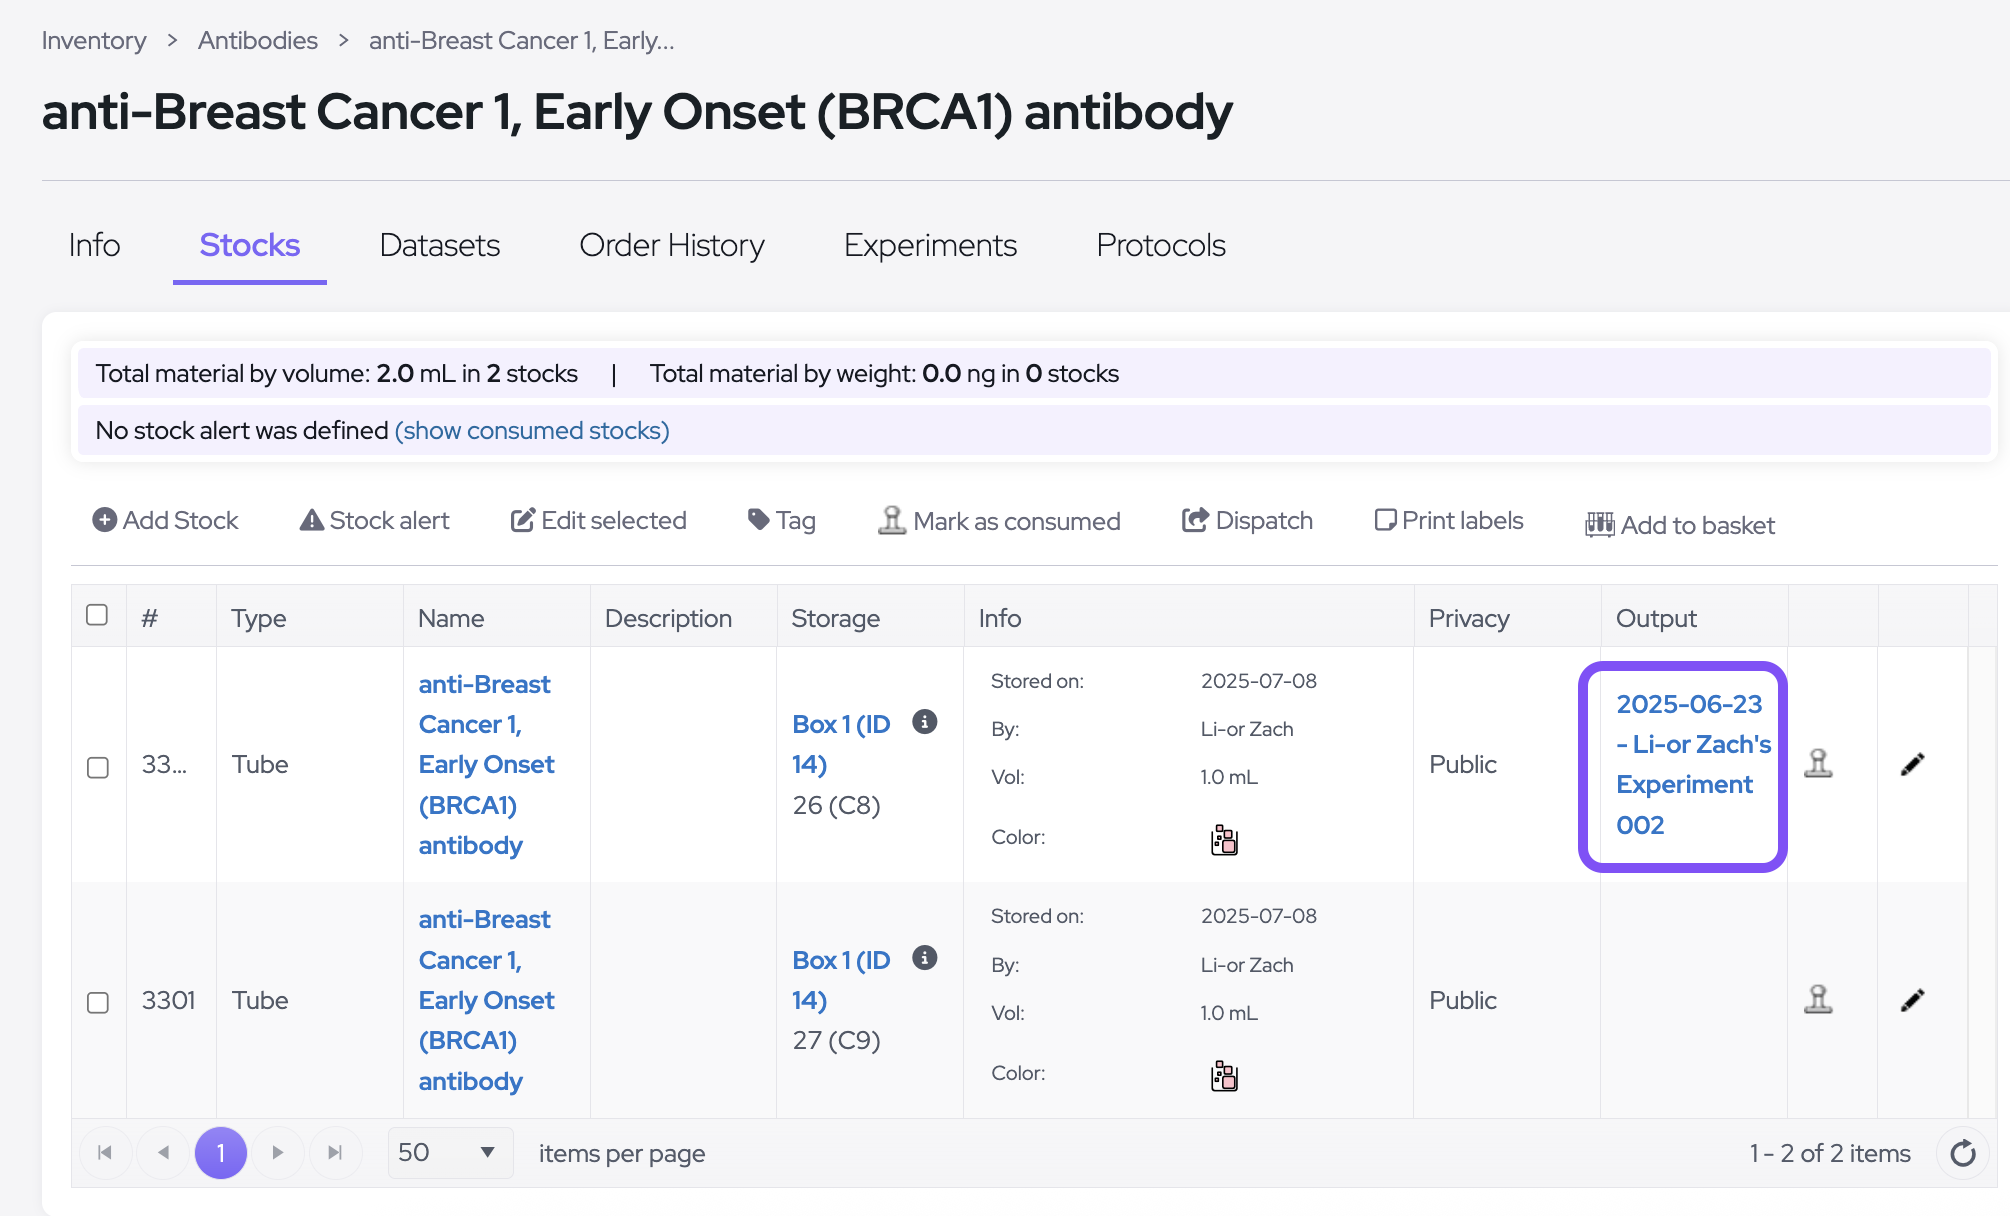This screenshot has height=1216, width=2010.
Task: Mark stock 3301 consumed via stamp icon
Action: (1818, 1000)
